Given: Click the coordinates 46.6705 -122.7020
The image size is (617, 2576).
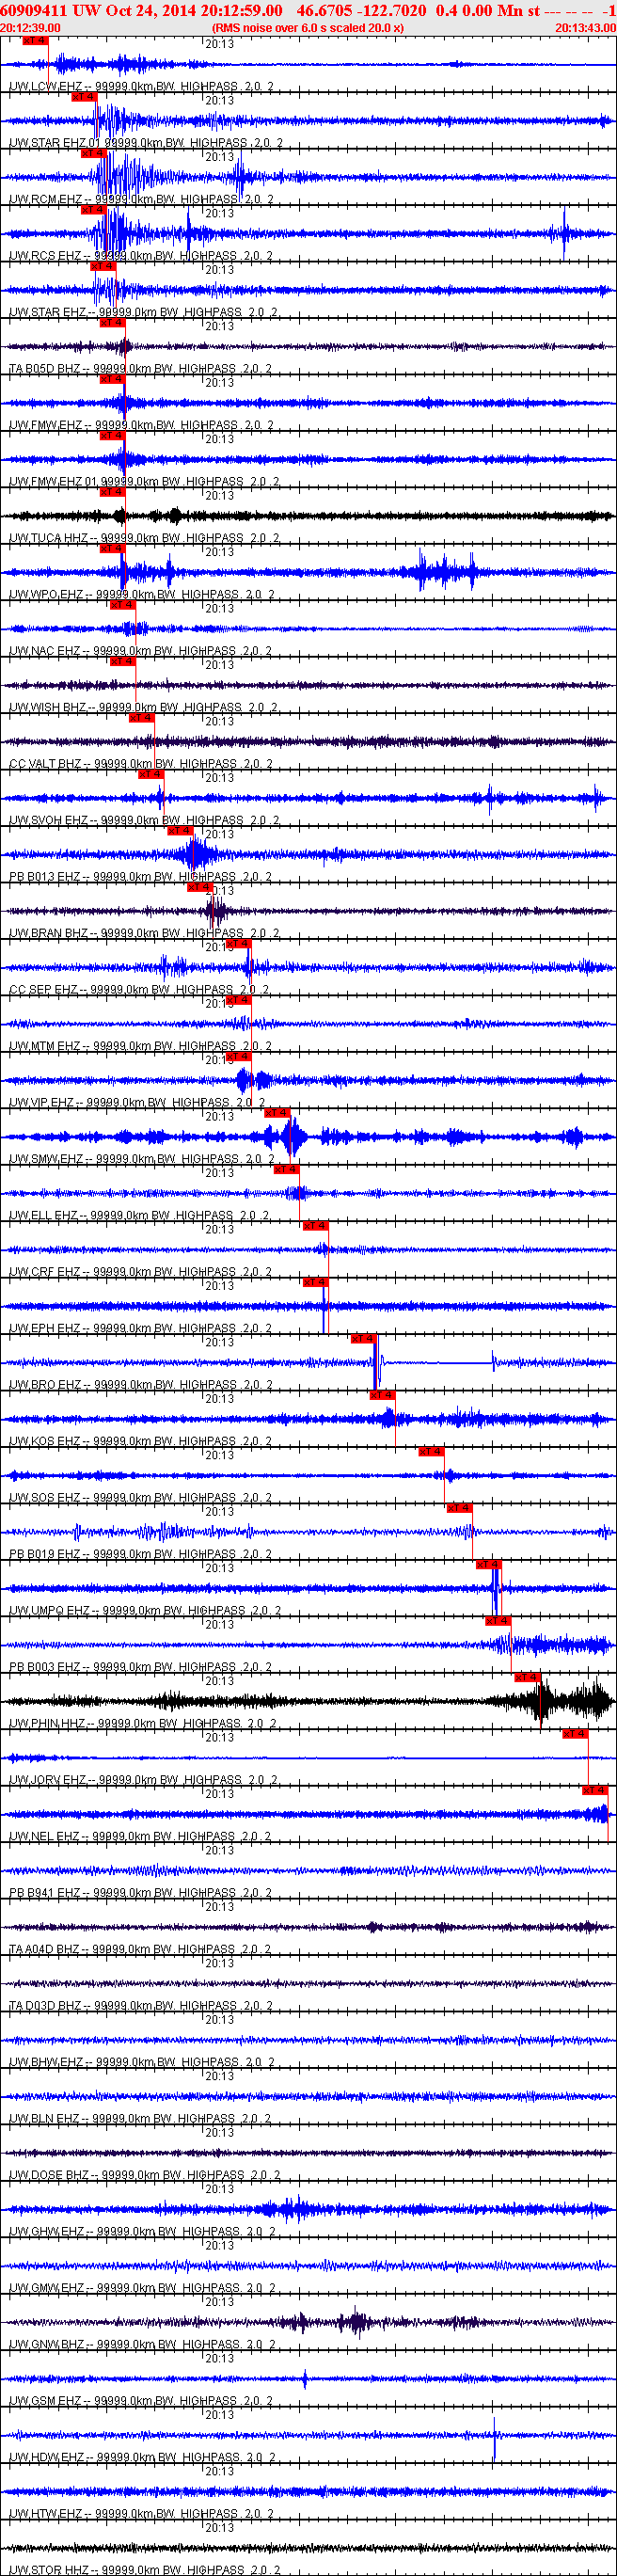Looking at the screenshot, I should click(361, 10).
